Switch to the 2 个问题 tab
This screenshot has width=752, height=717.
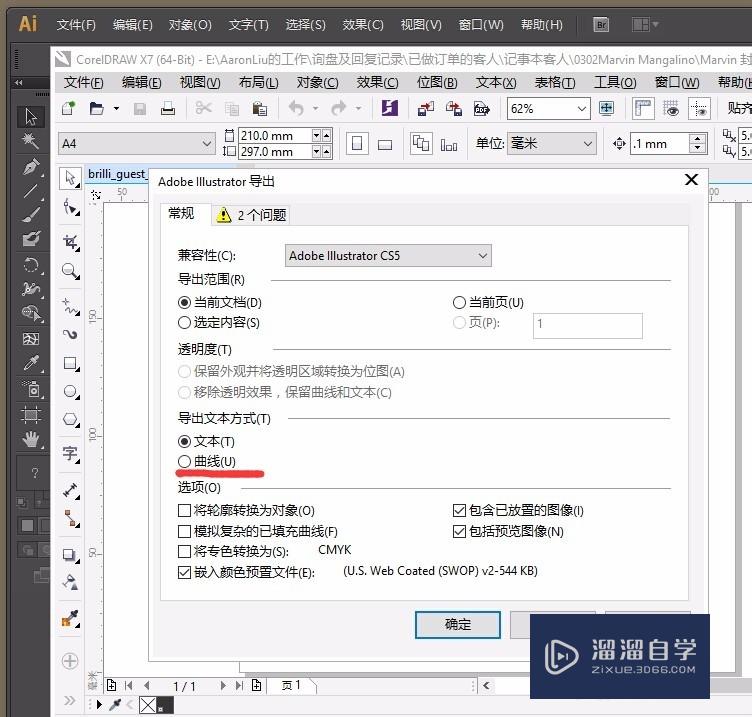click(251, 214)
